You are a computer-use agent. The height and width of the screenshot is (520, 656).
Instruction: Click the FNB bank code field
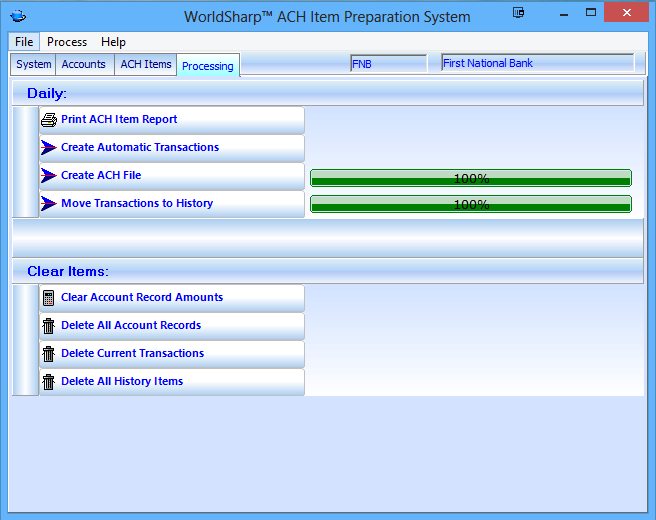click(x=389, y=64)
